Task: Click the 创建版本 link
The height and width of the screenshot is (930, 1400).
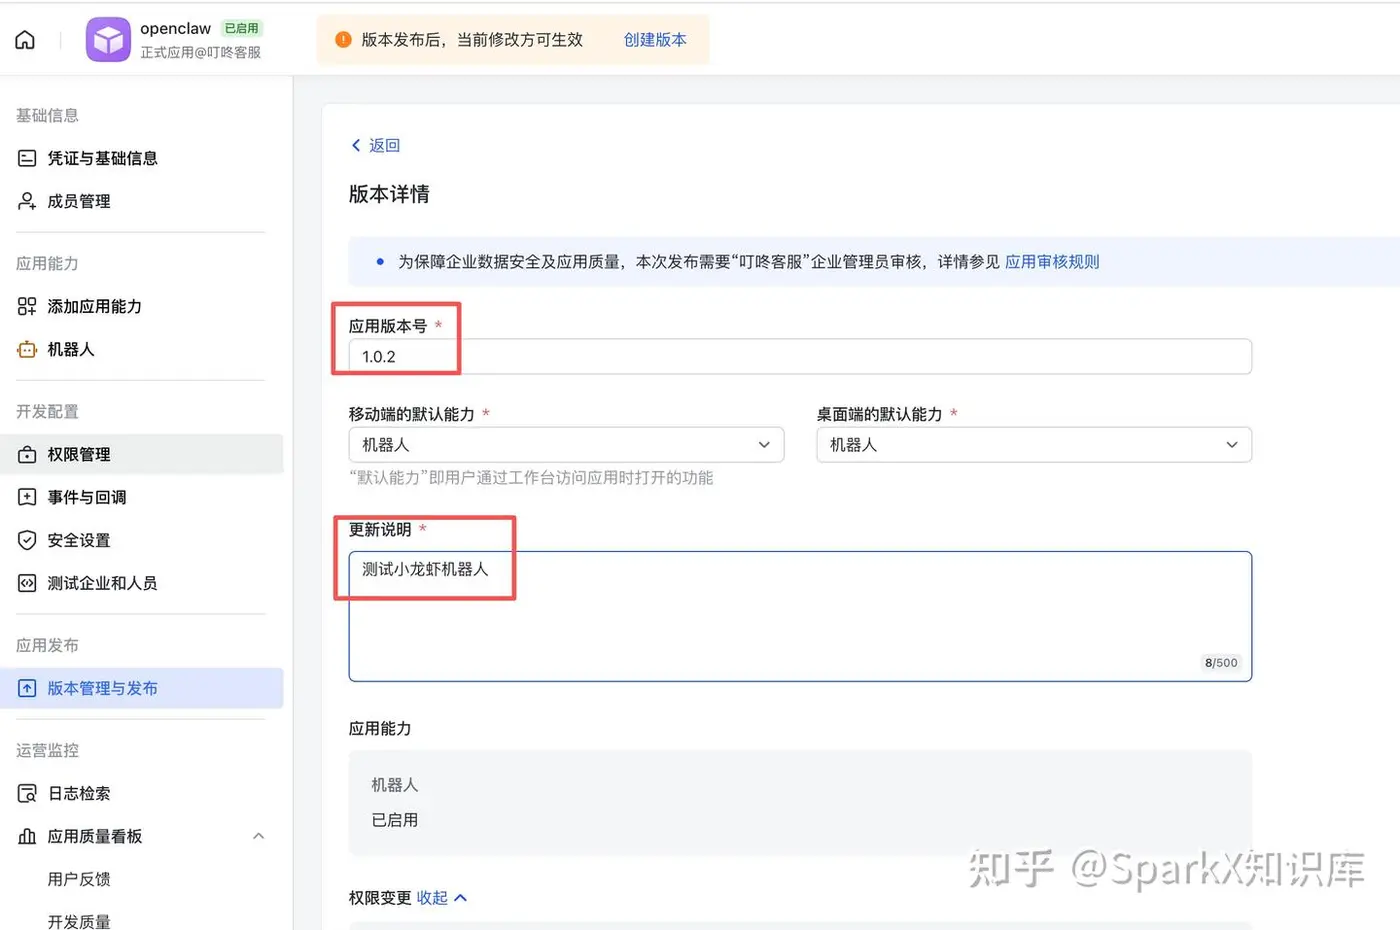Action: point(655,40)
